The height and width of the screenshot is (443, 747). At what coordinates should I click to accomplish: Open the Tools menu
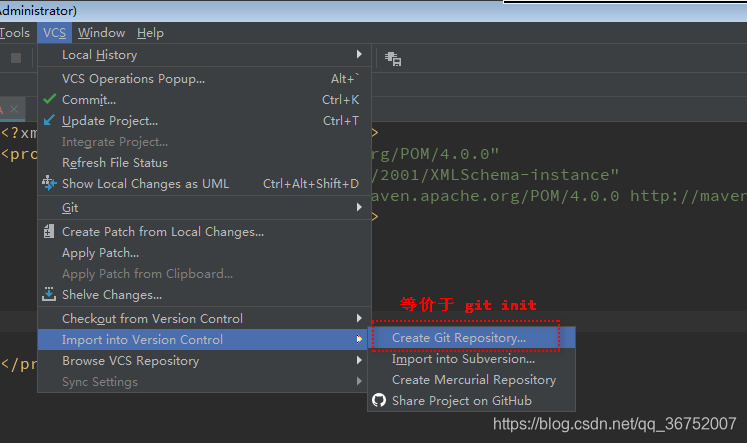tap(14, 33)
